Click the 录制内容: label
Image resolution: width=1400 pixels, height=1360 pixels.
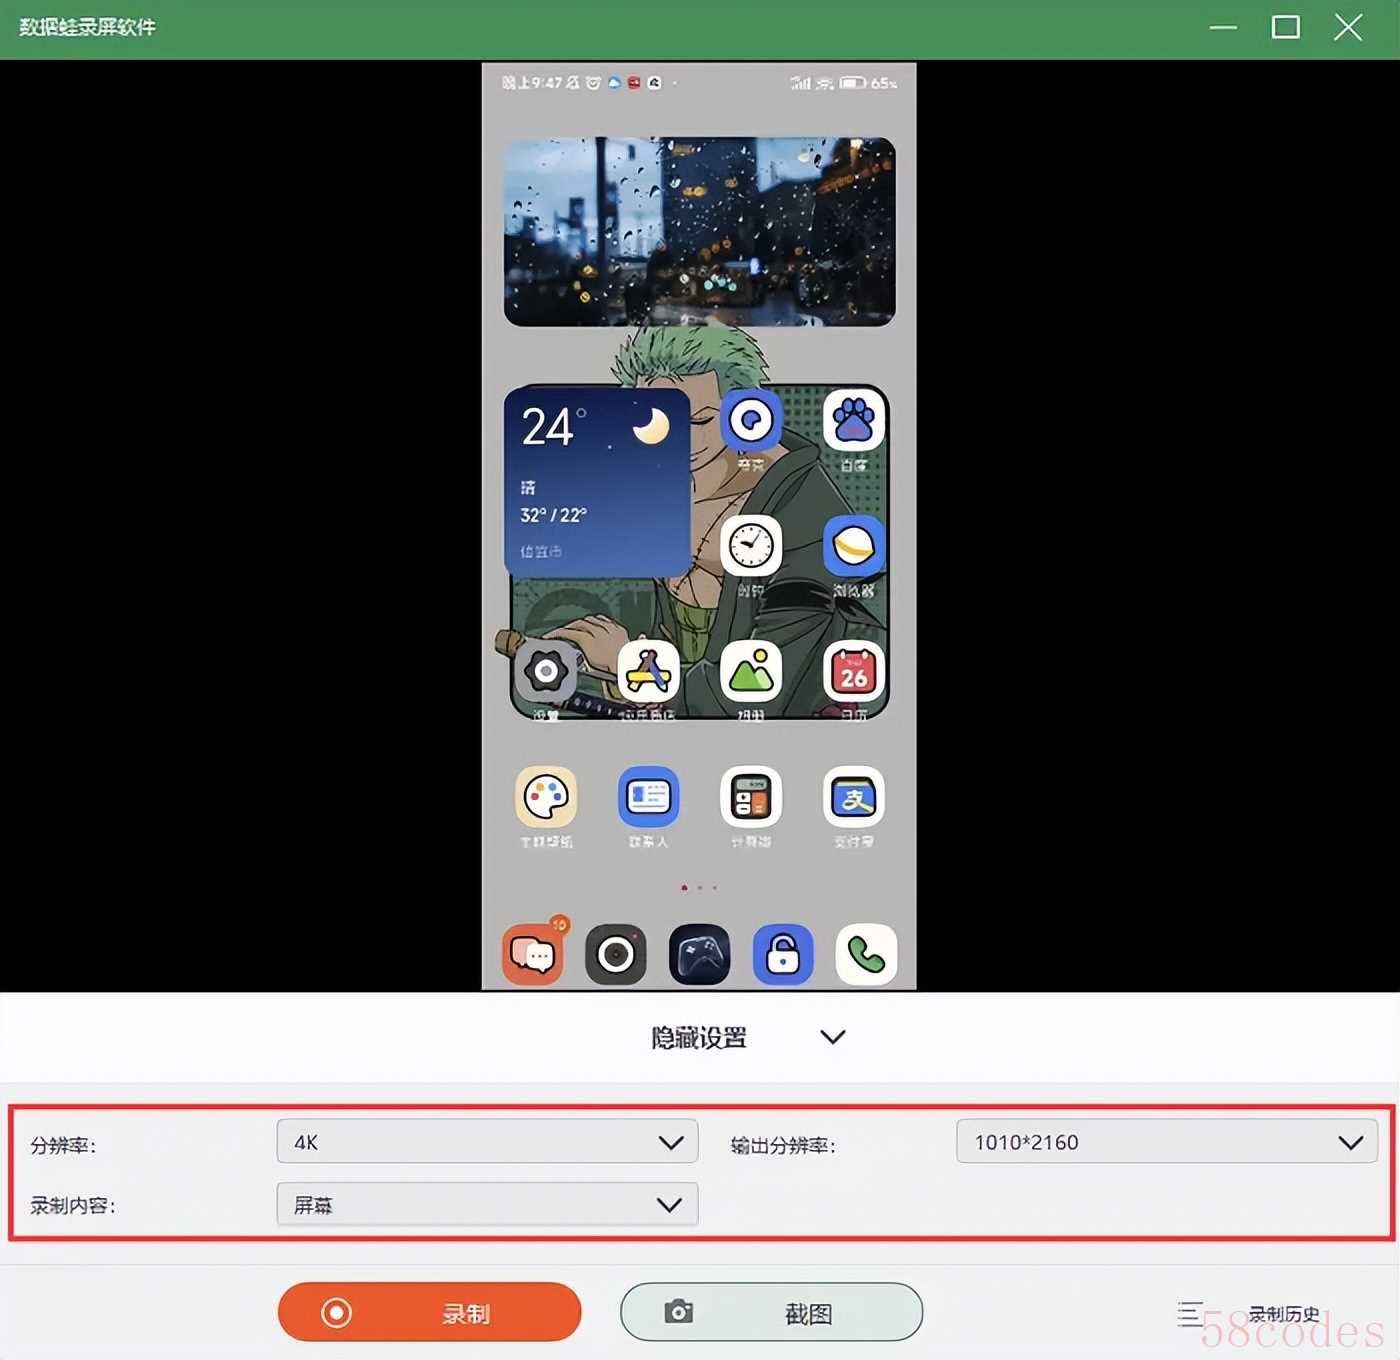(x=73, y=1205)
